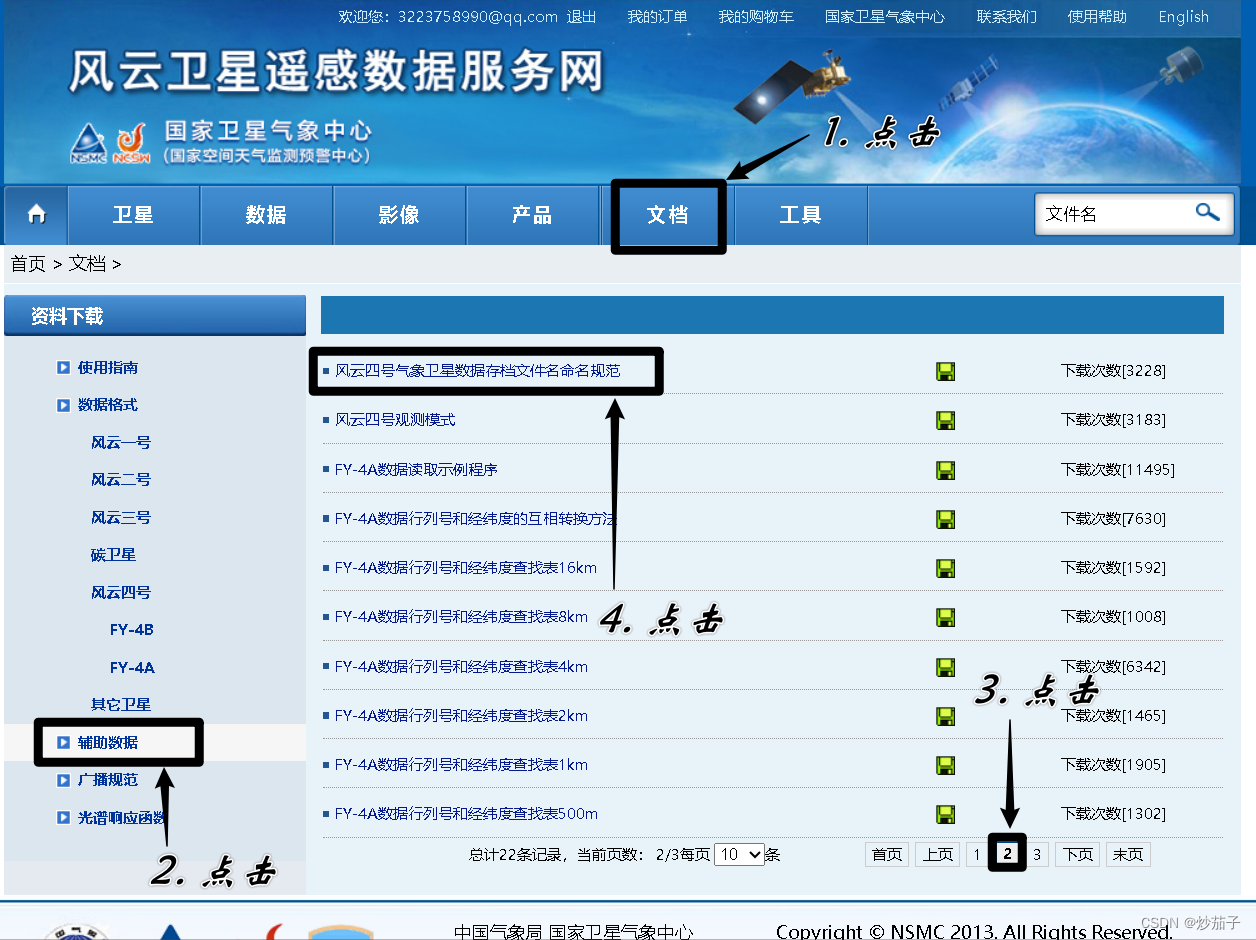Screen dimensions: 1256x940
Task: Click 退出 logout link
Action: pyautogui.click(x=581, y=16)
